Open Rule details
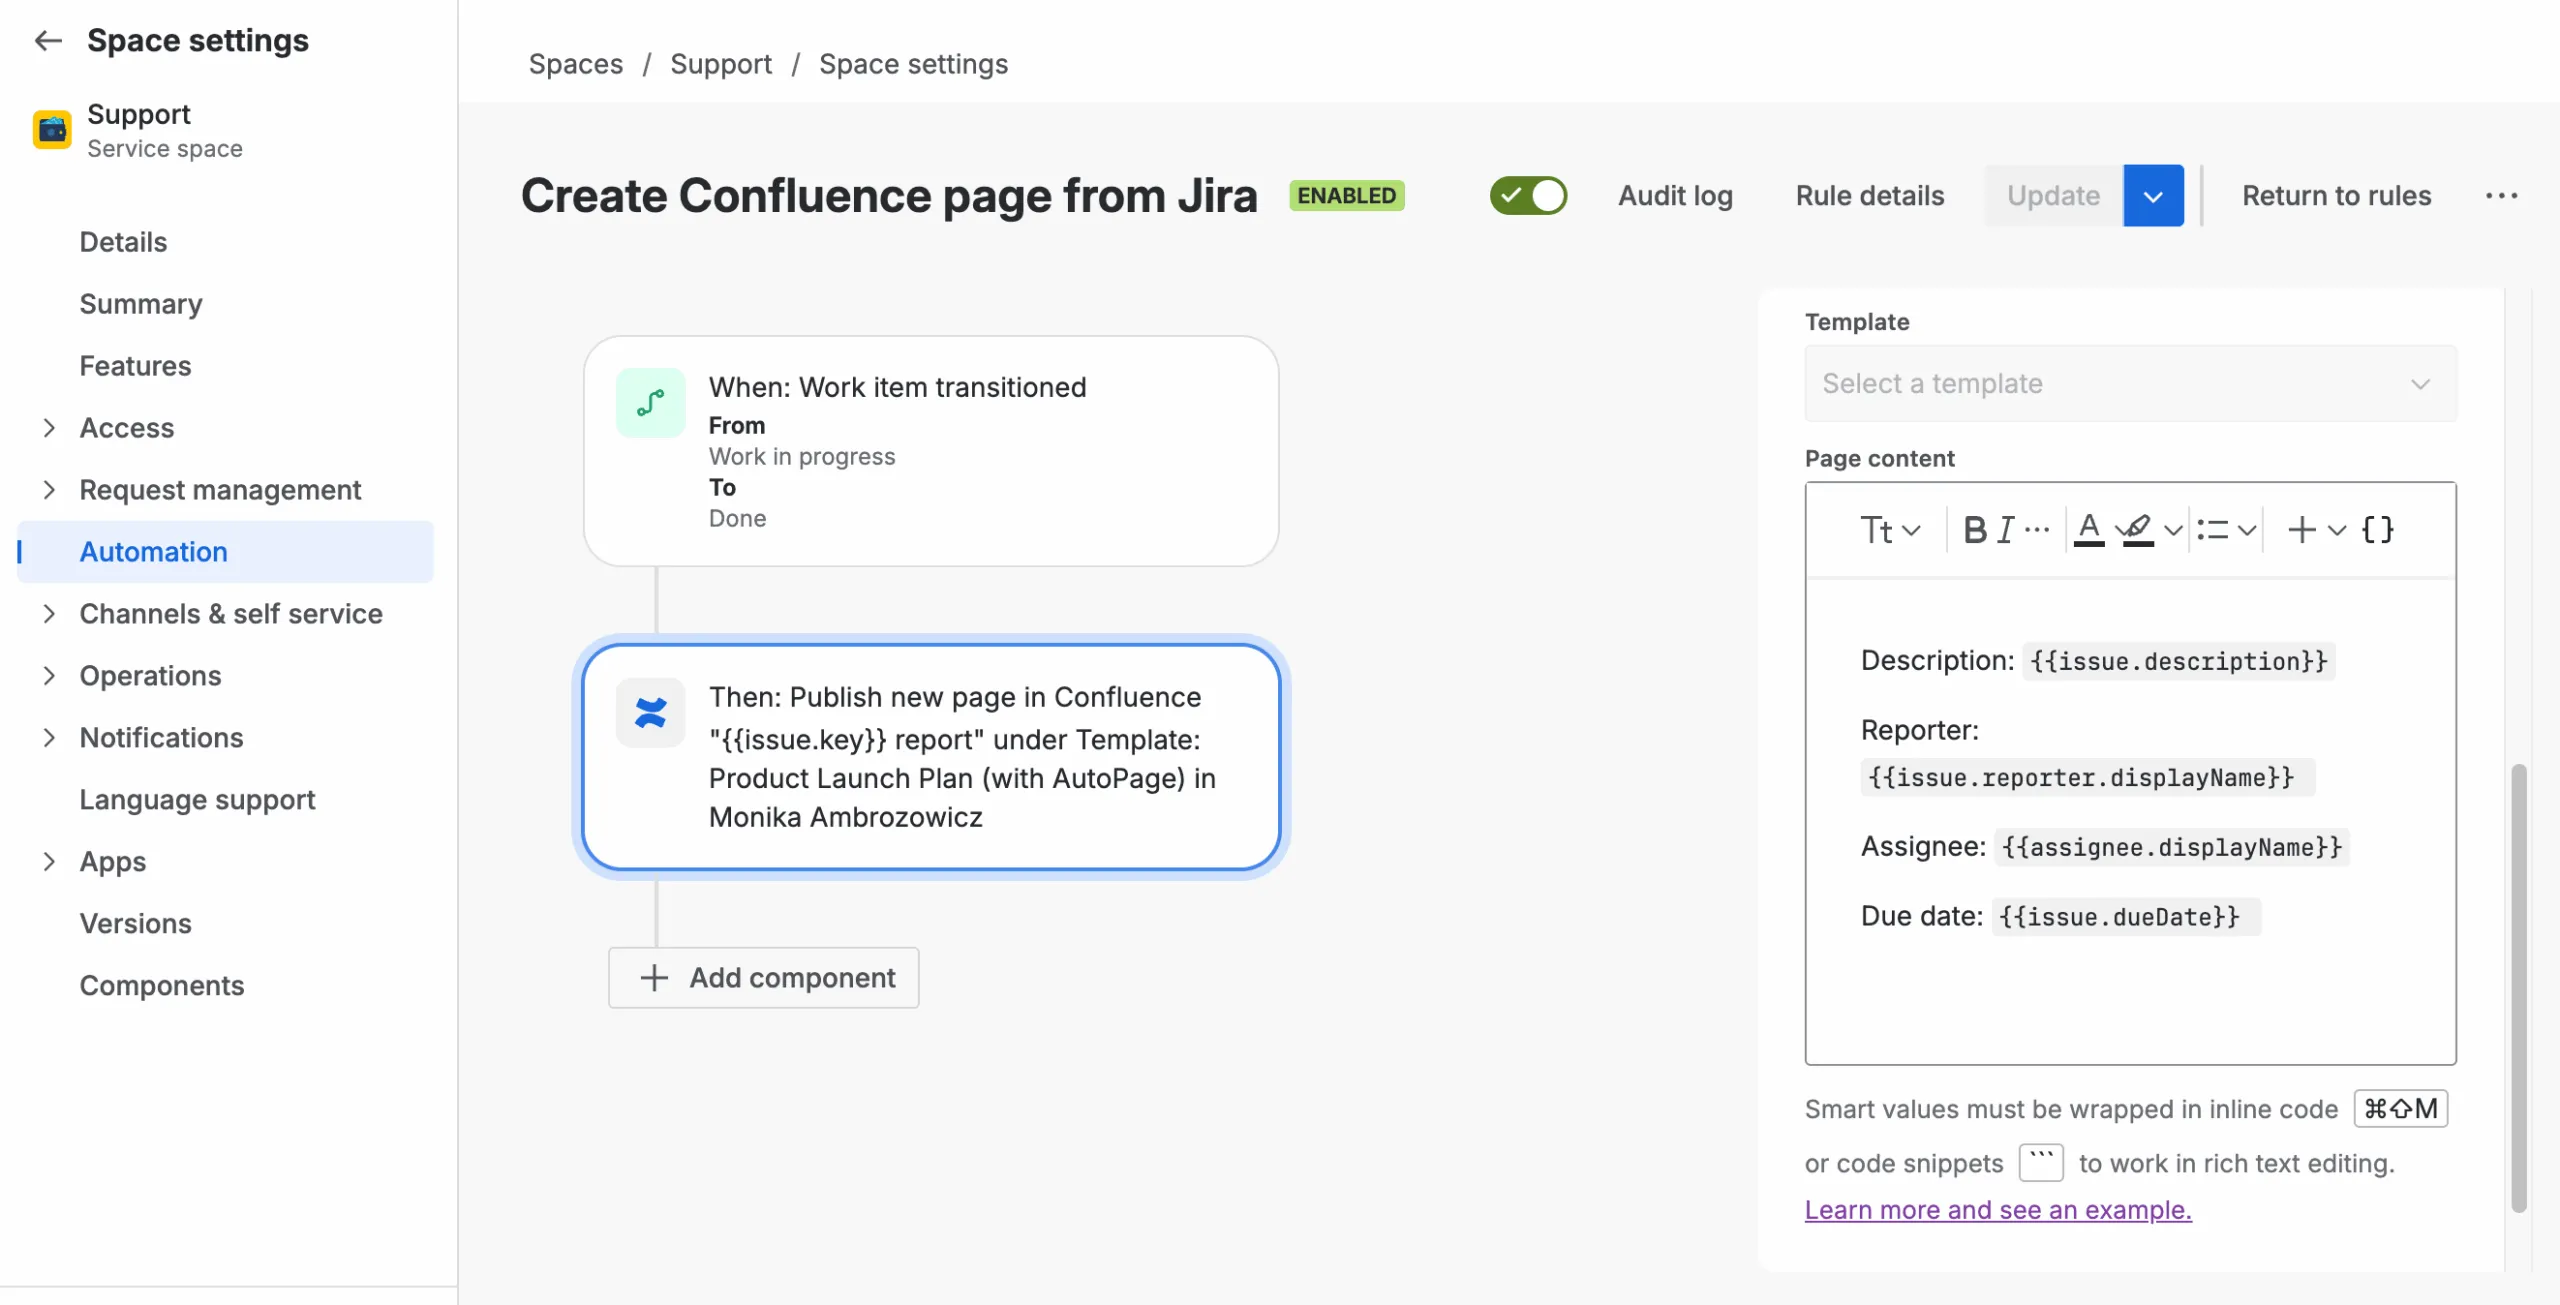The height and width of the screenshot is (1305, 2560). [1869, 195]
